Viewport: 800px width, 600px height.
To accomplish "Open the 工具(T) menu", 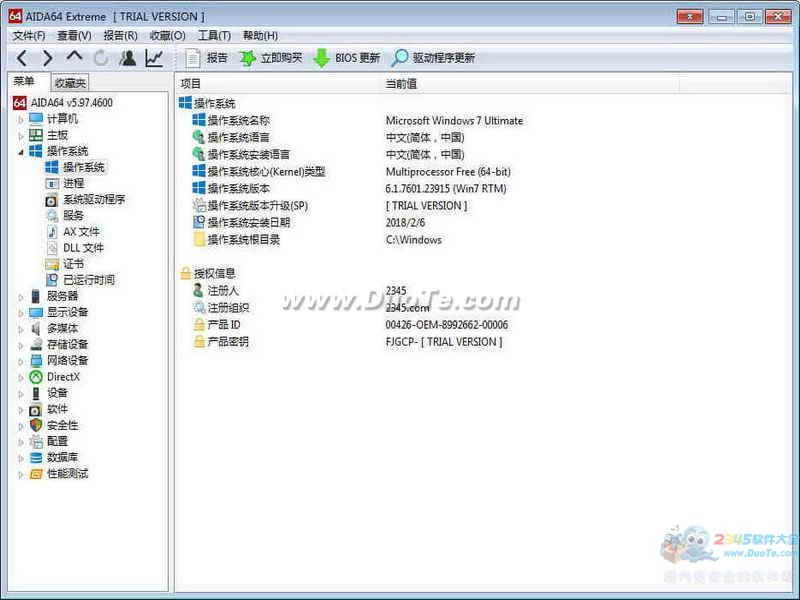I will click(214, 36).
